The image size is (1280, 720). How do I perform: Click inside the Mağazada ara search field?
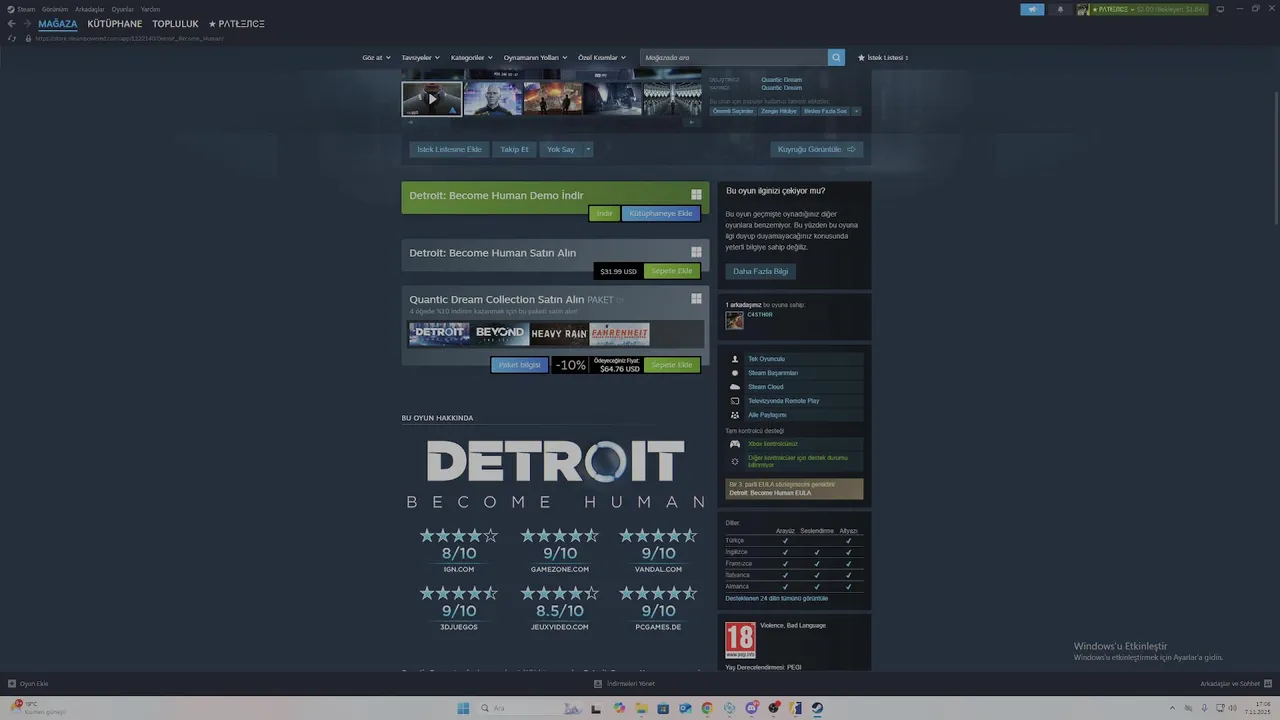point(734,57)
